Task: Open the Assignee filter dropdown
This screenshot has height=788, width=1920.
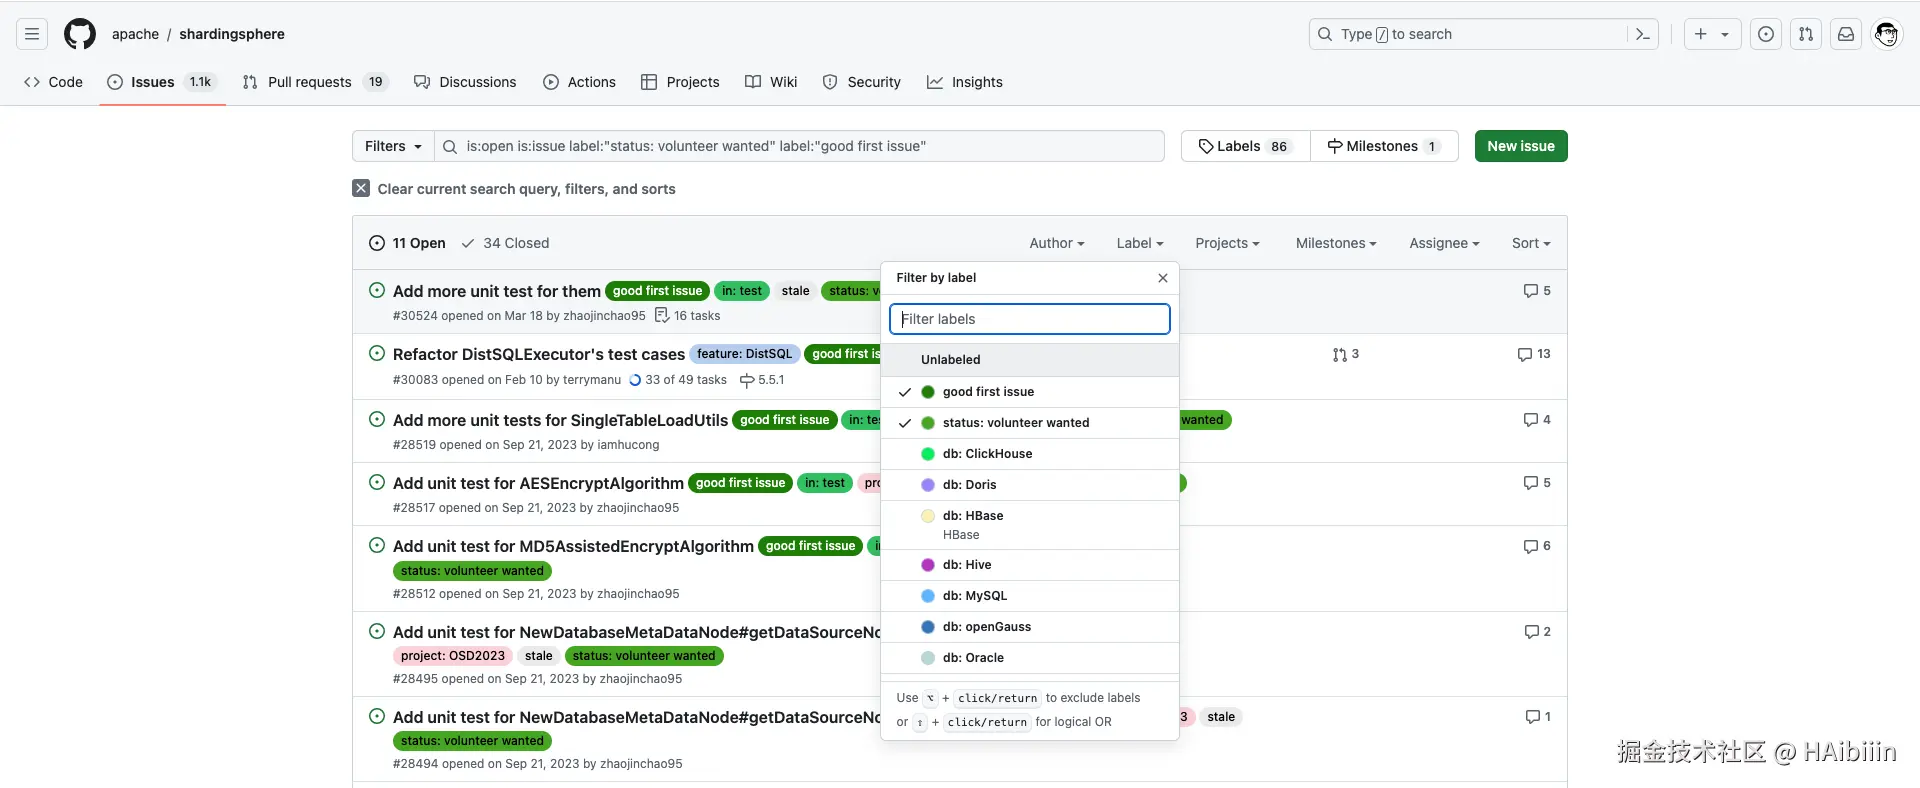Action: [x=1444, y=243]
